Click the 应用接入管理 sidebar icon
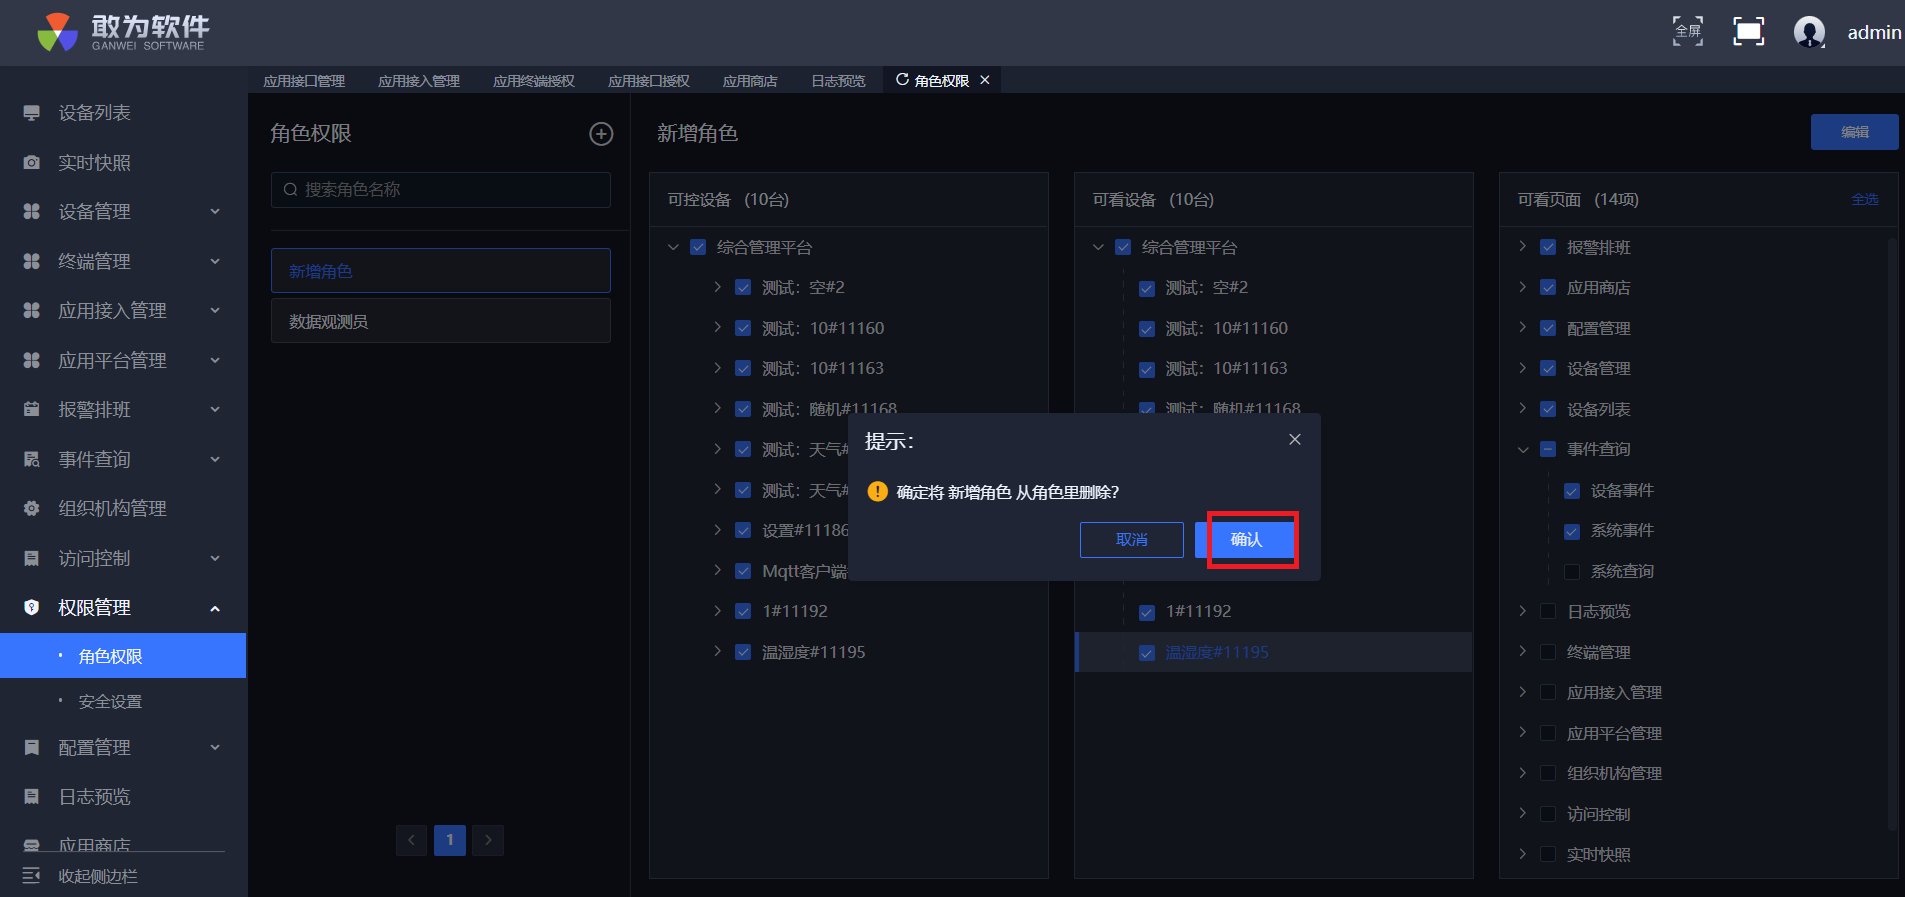1905x897 pixels. click(x=32, y=310)
